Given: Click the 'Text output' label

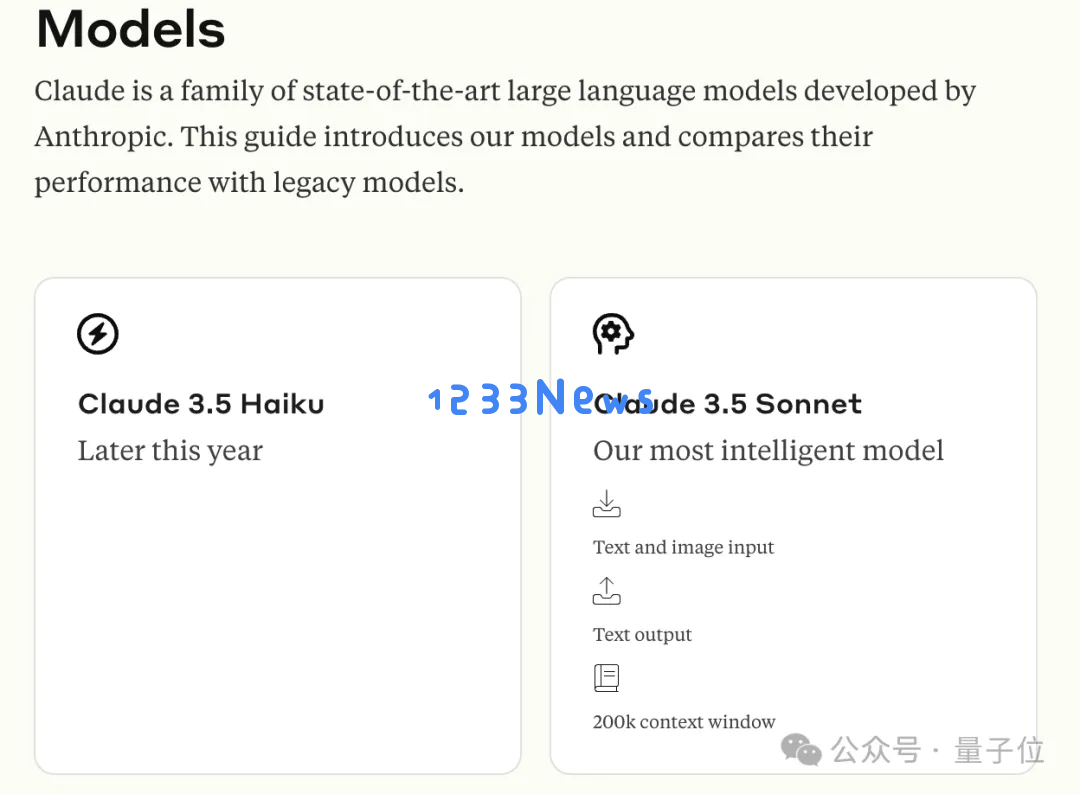Looking at the screenshot, I should click(x=642, y=634).
